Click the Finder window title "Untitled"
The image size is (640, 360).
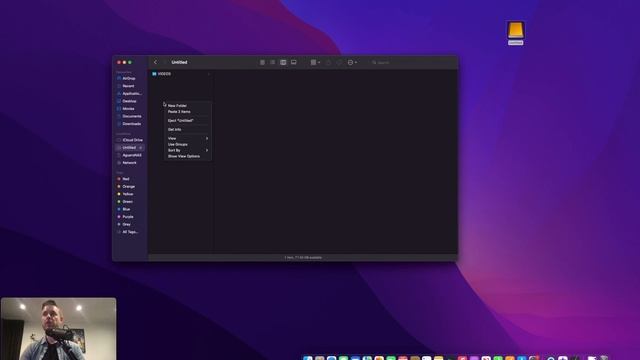tap(179, 62)
